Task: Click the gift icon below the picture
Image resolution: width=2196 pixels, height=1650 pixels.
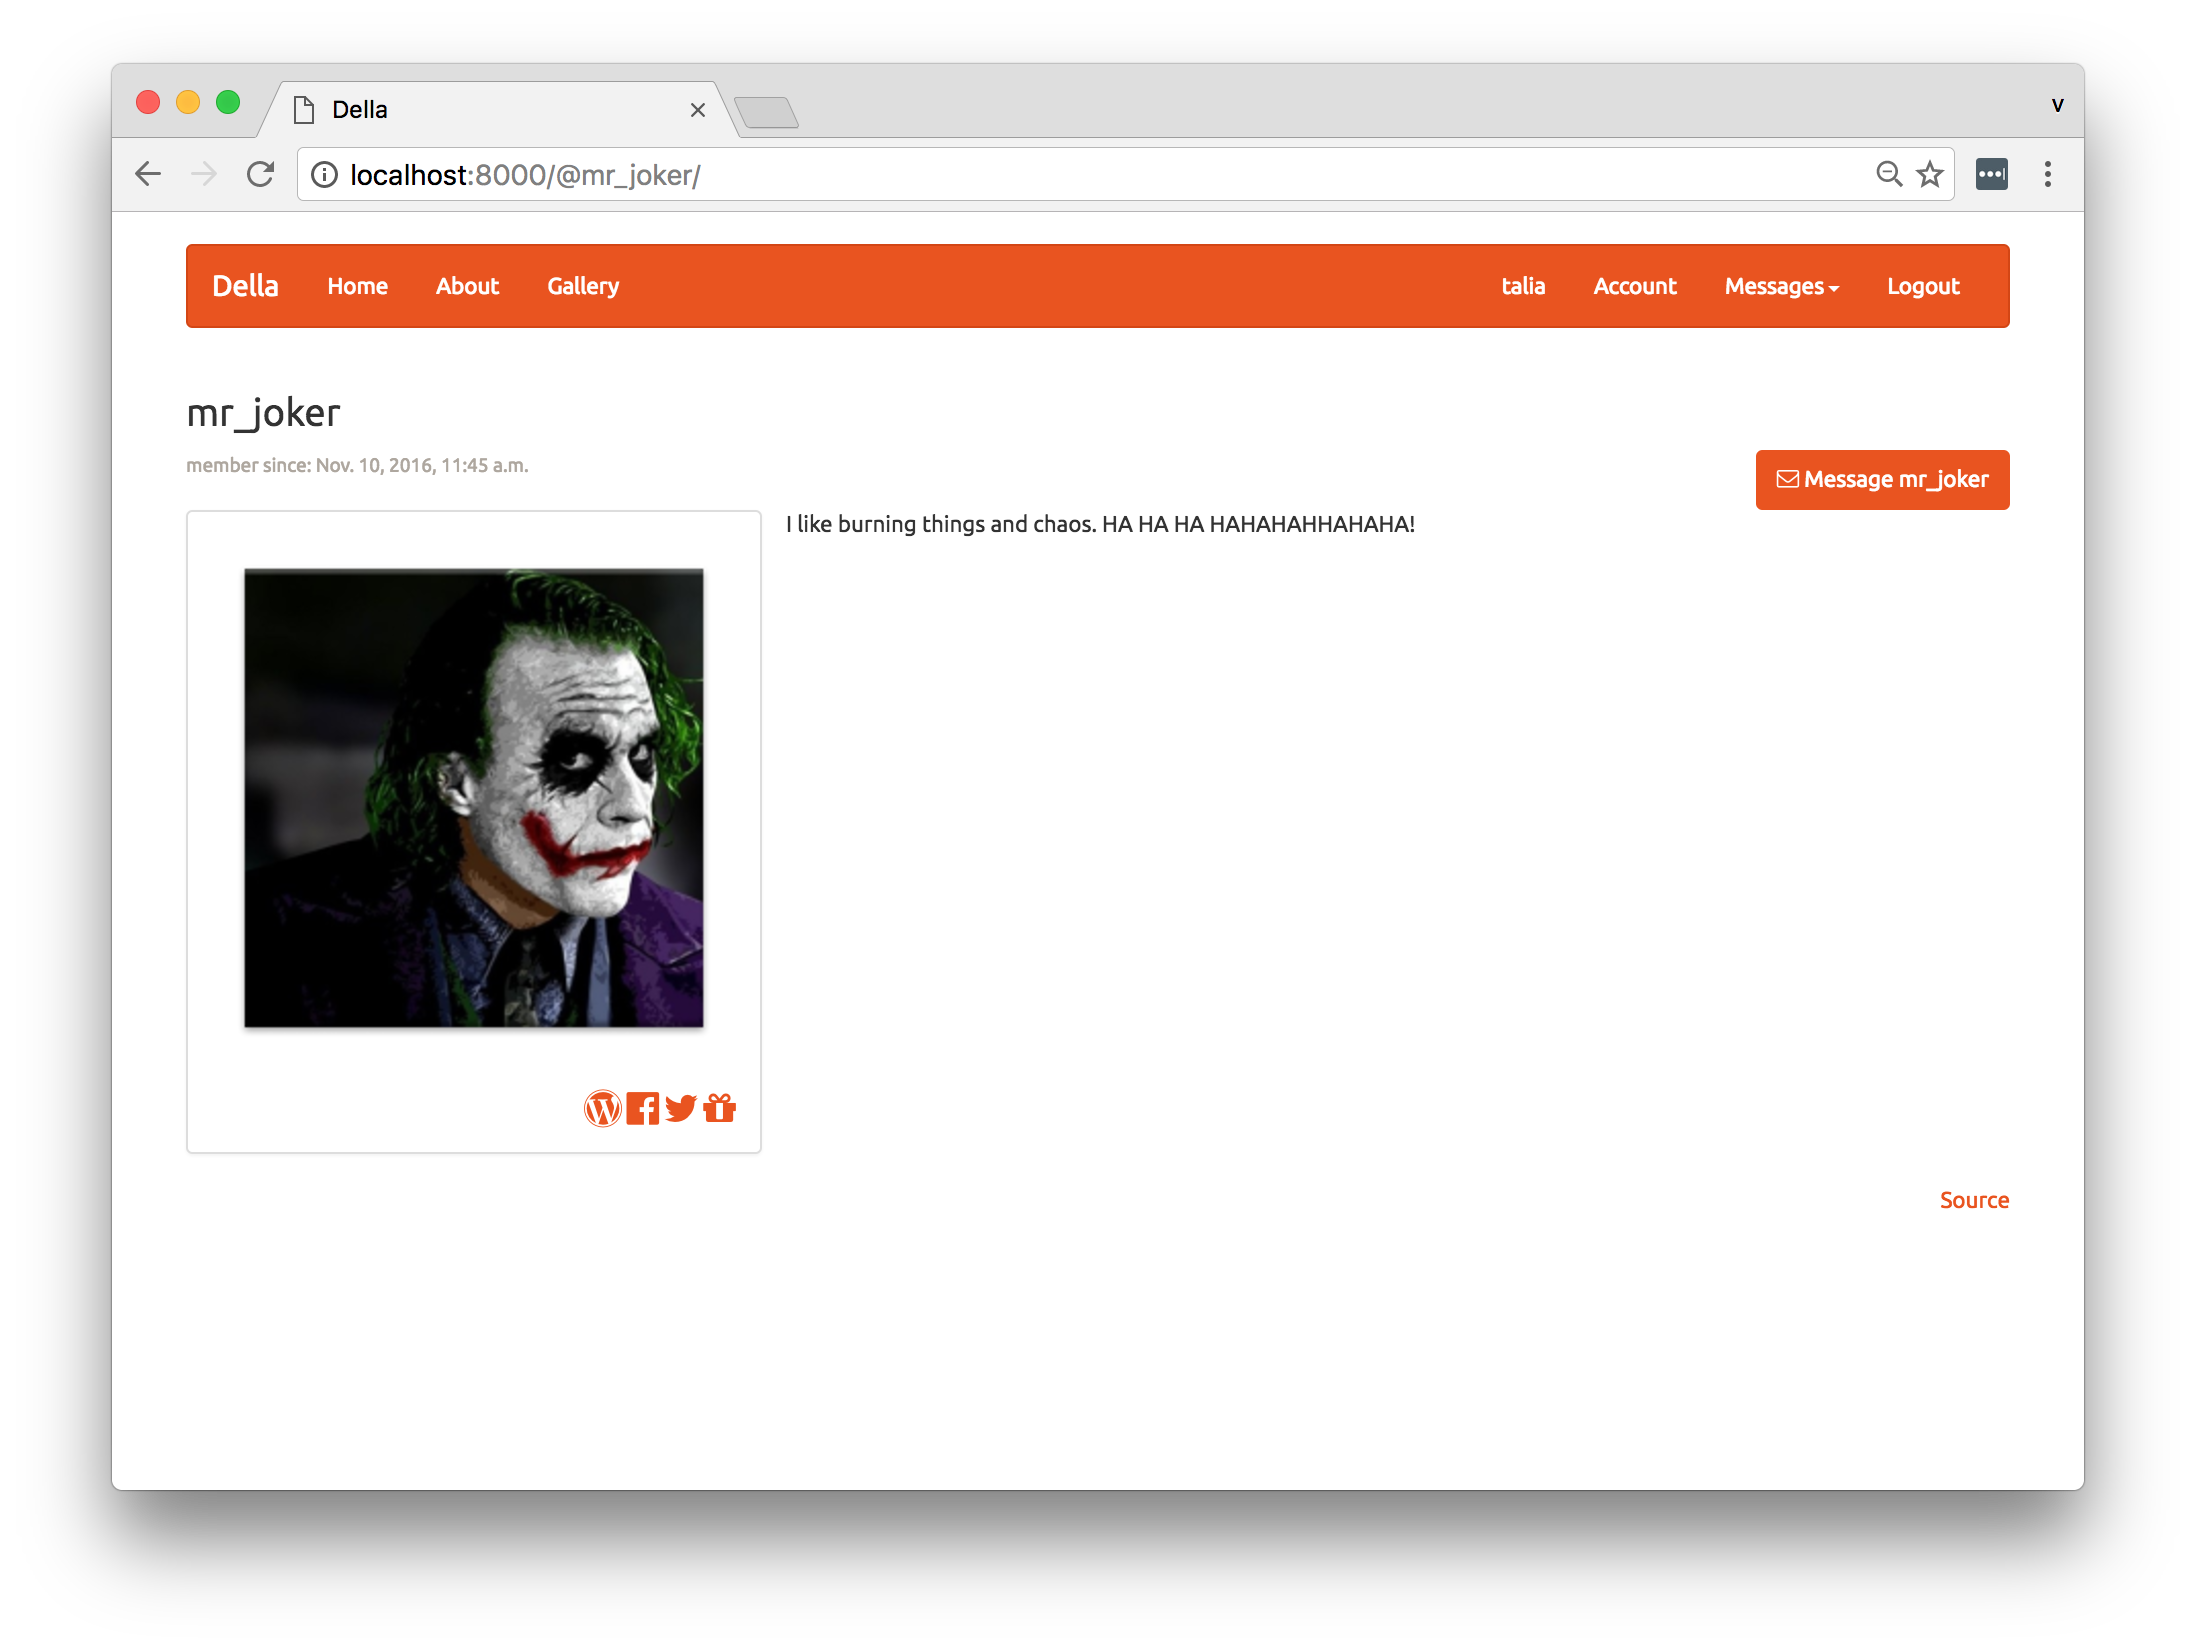Action: point(720,1108)
